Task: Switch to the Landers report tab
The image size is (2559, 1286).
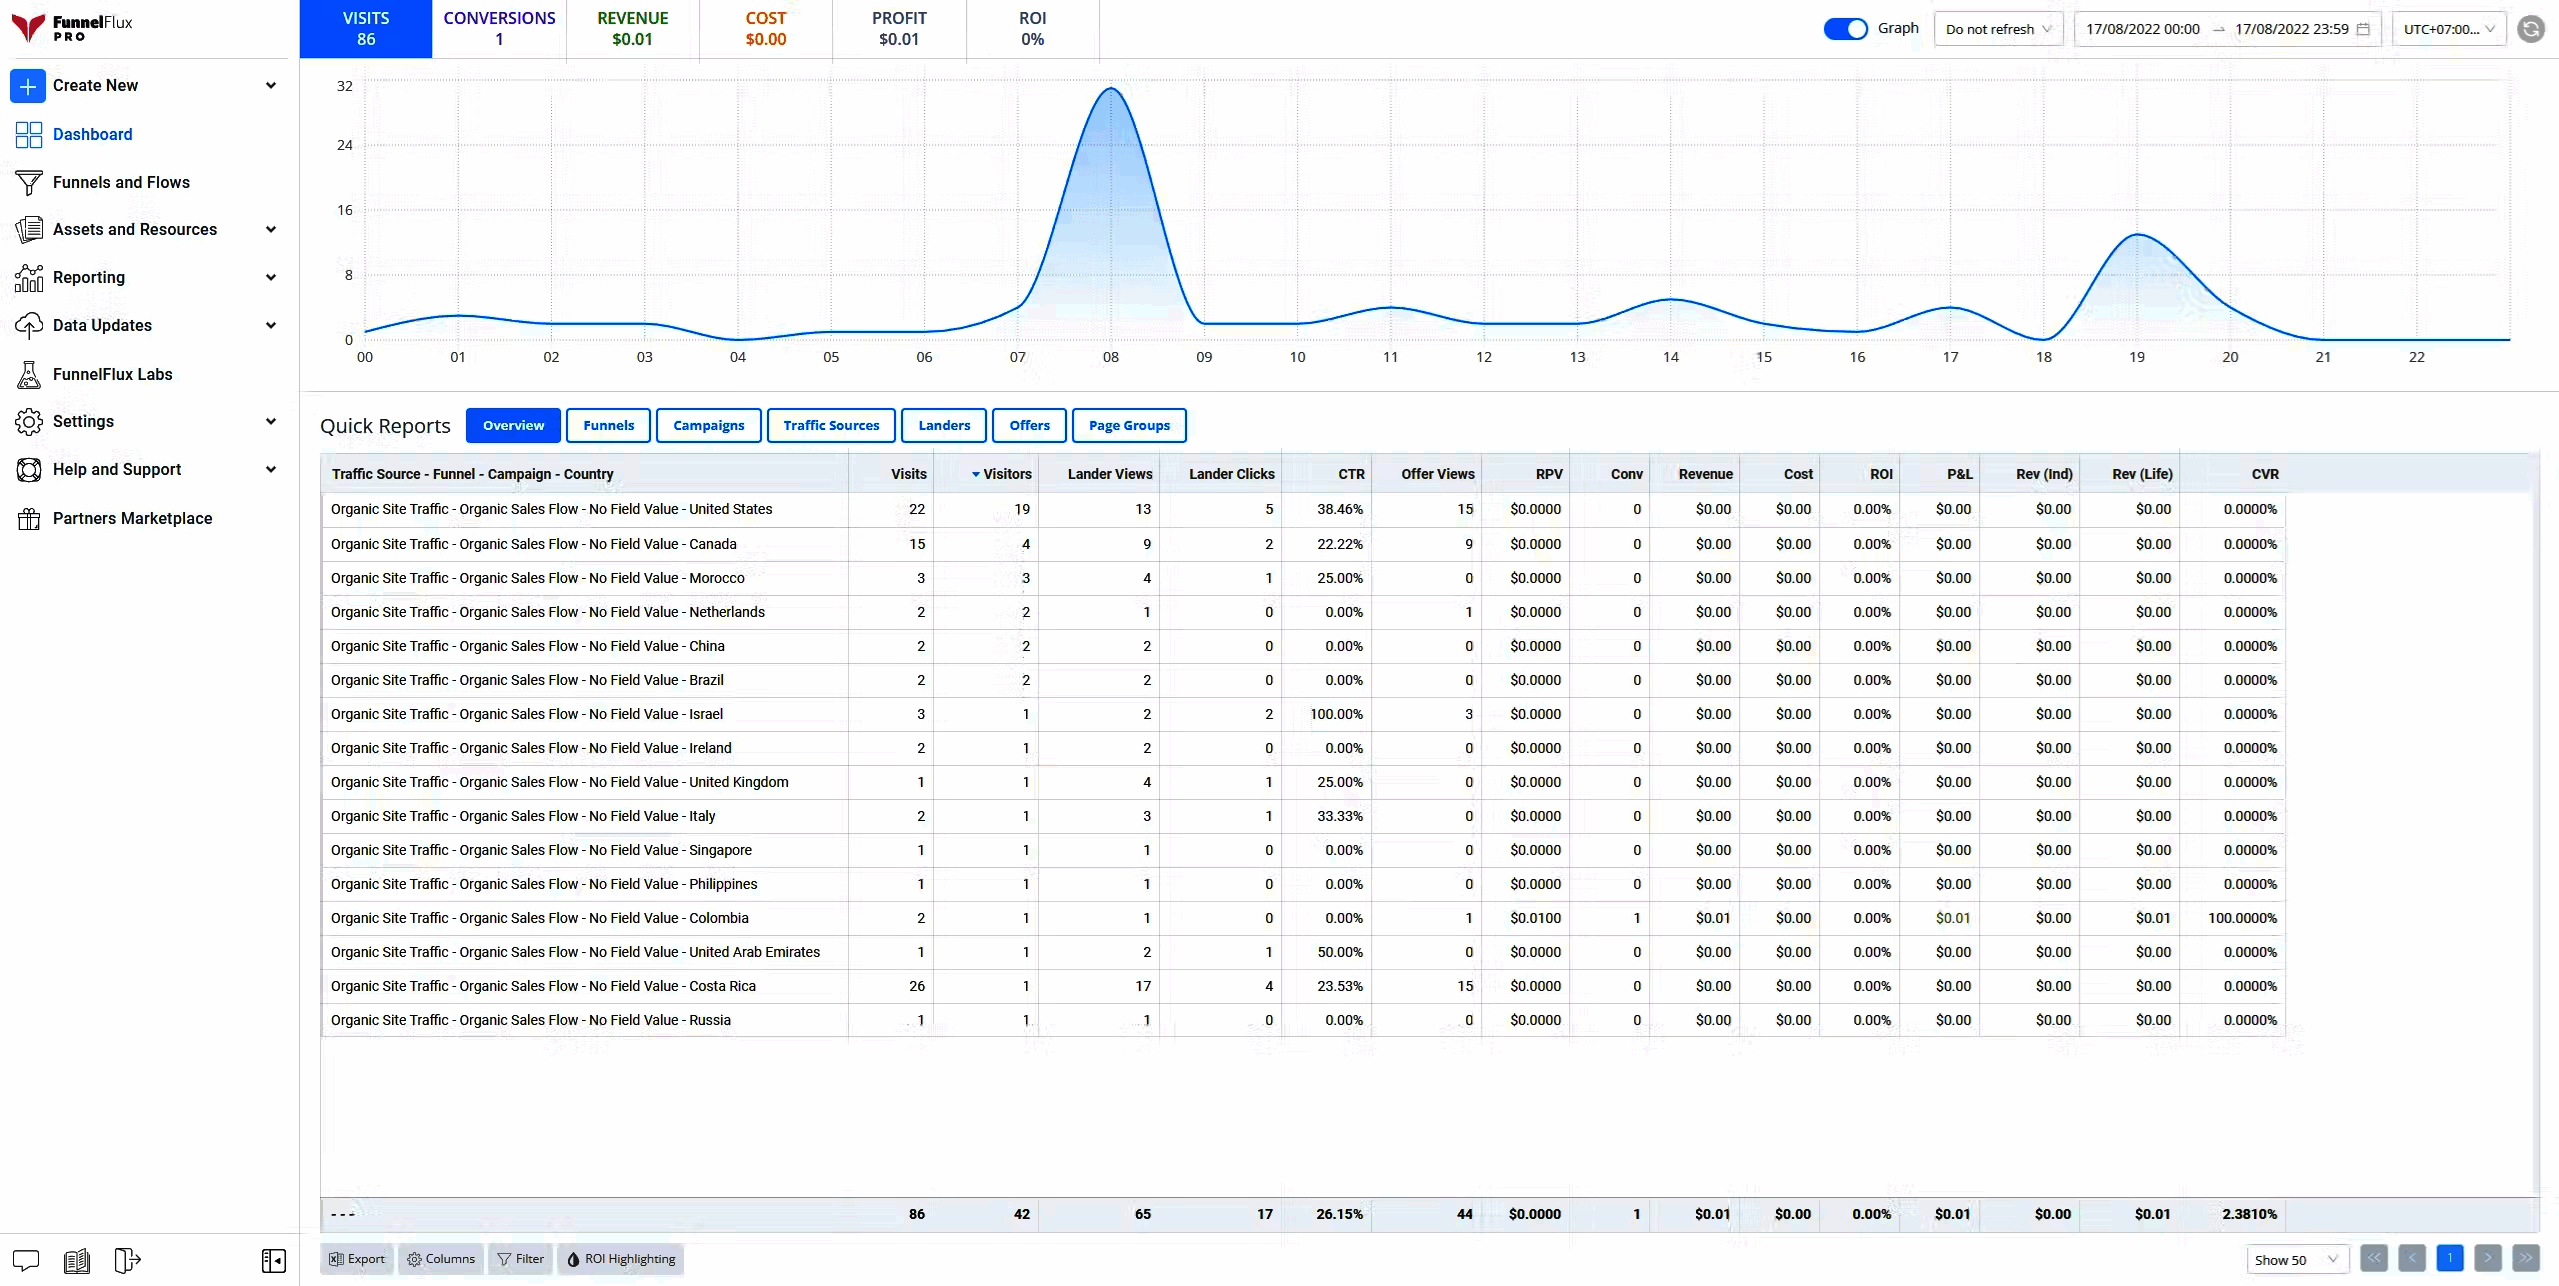Action: point(943,425)
